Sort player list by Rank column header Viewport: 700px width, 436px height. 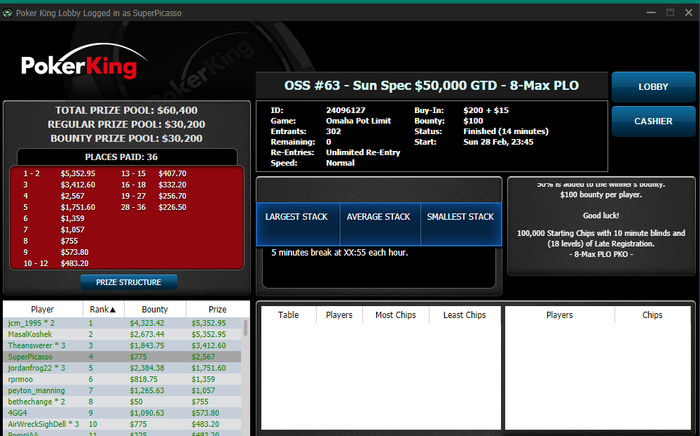[x=103, y=309]
